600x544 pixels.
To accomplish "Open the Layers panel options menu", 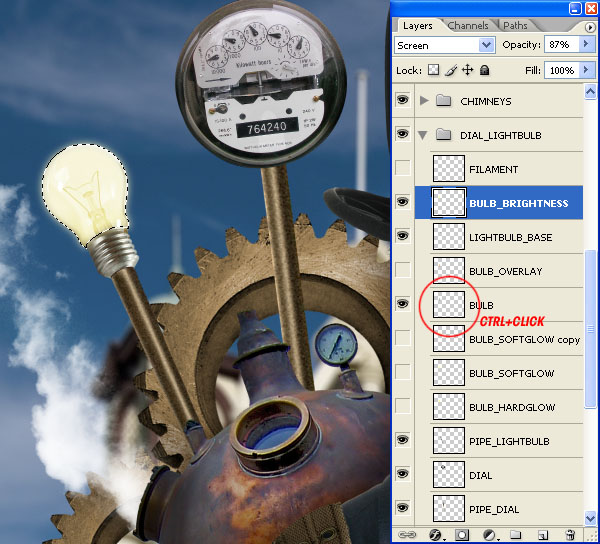I will click(x=590, y=27).
